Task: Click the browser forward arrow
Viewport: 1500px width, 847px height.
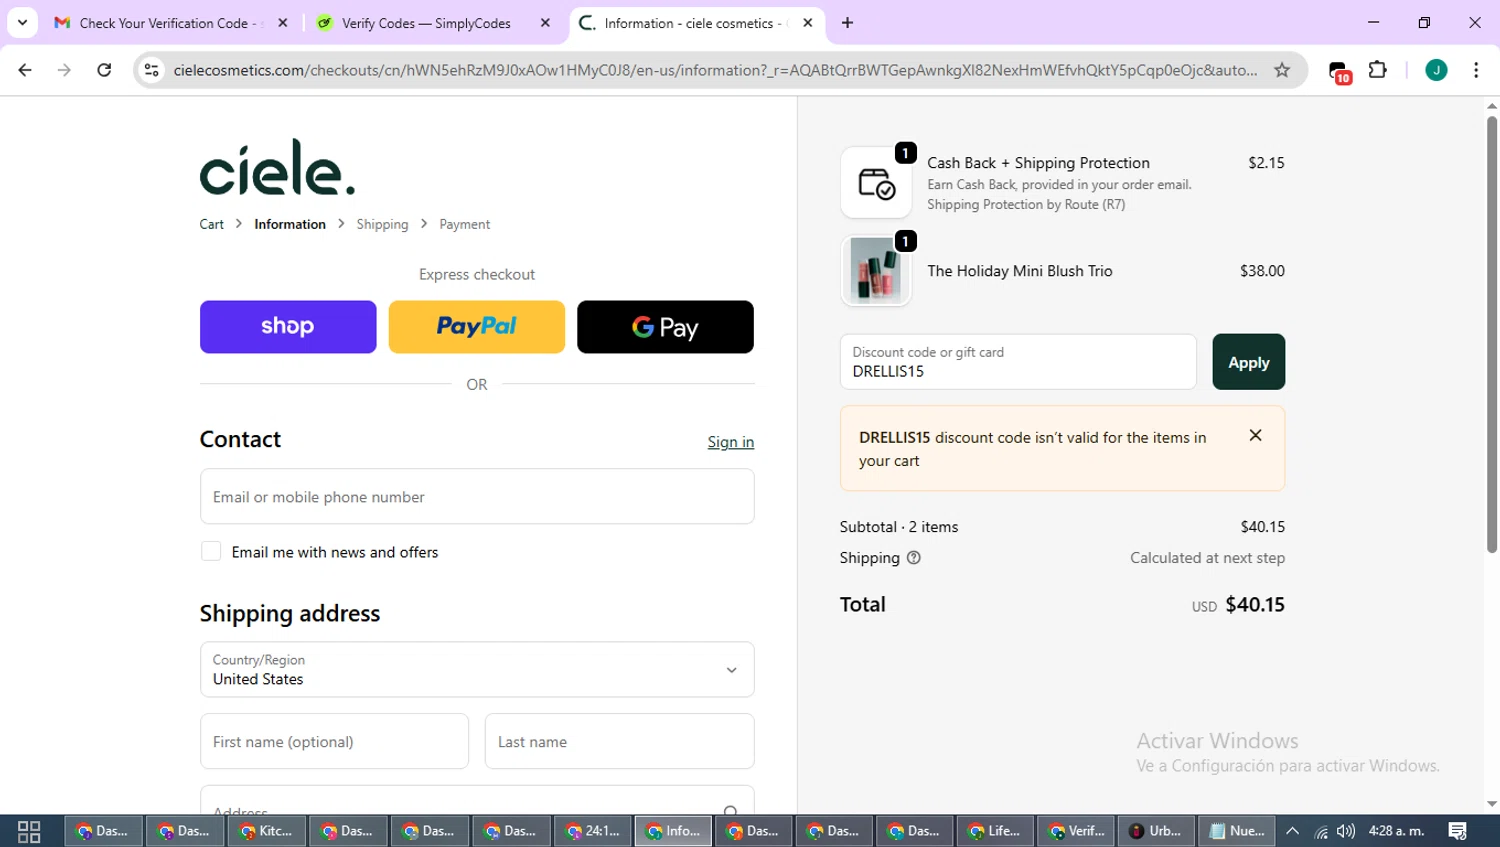Action: [64, 70]
